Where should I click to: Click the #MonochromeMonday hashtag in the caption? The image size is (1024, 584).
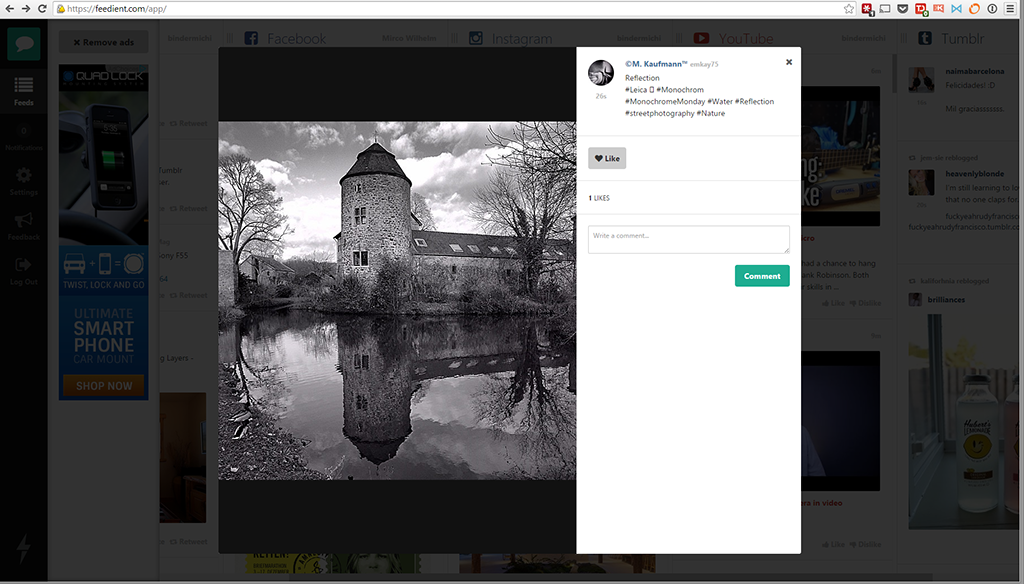(x=665, y=101)
